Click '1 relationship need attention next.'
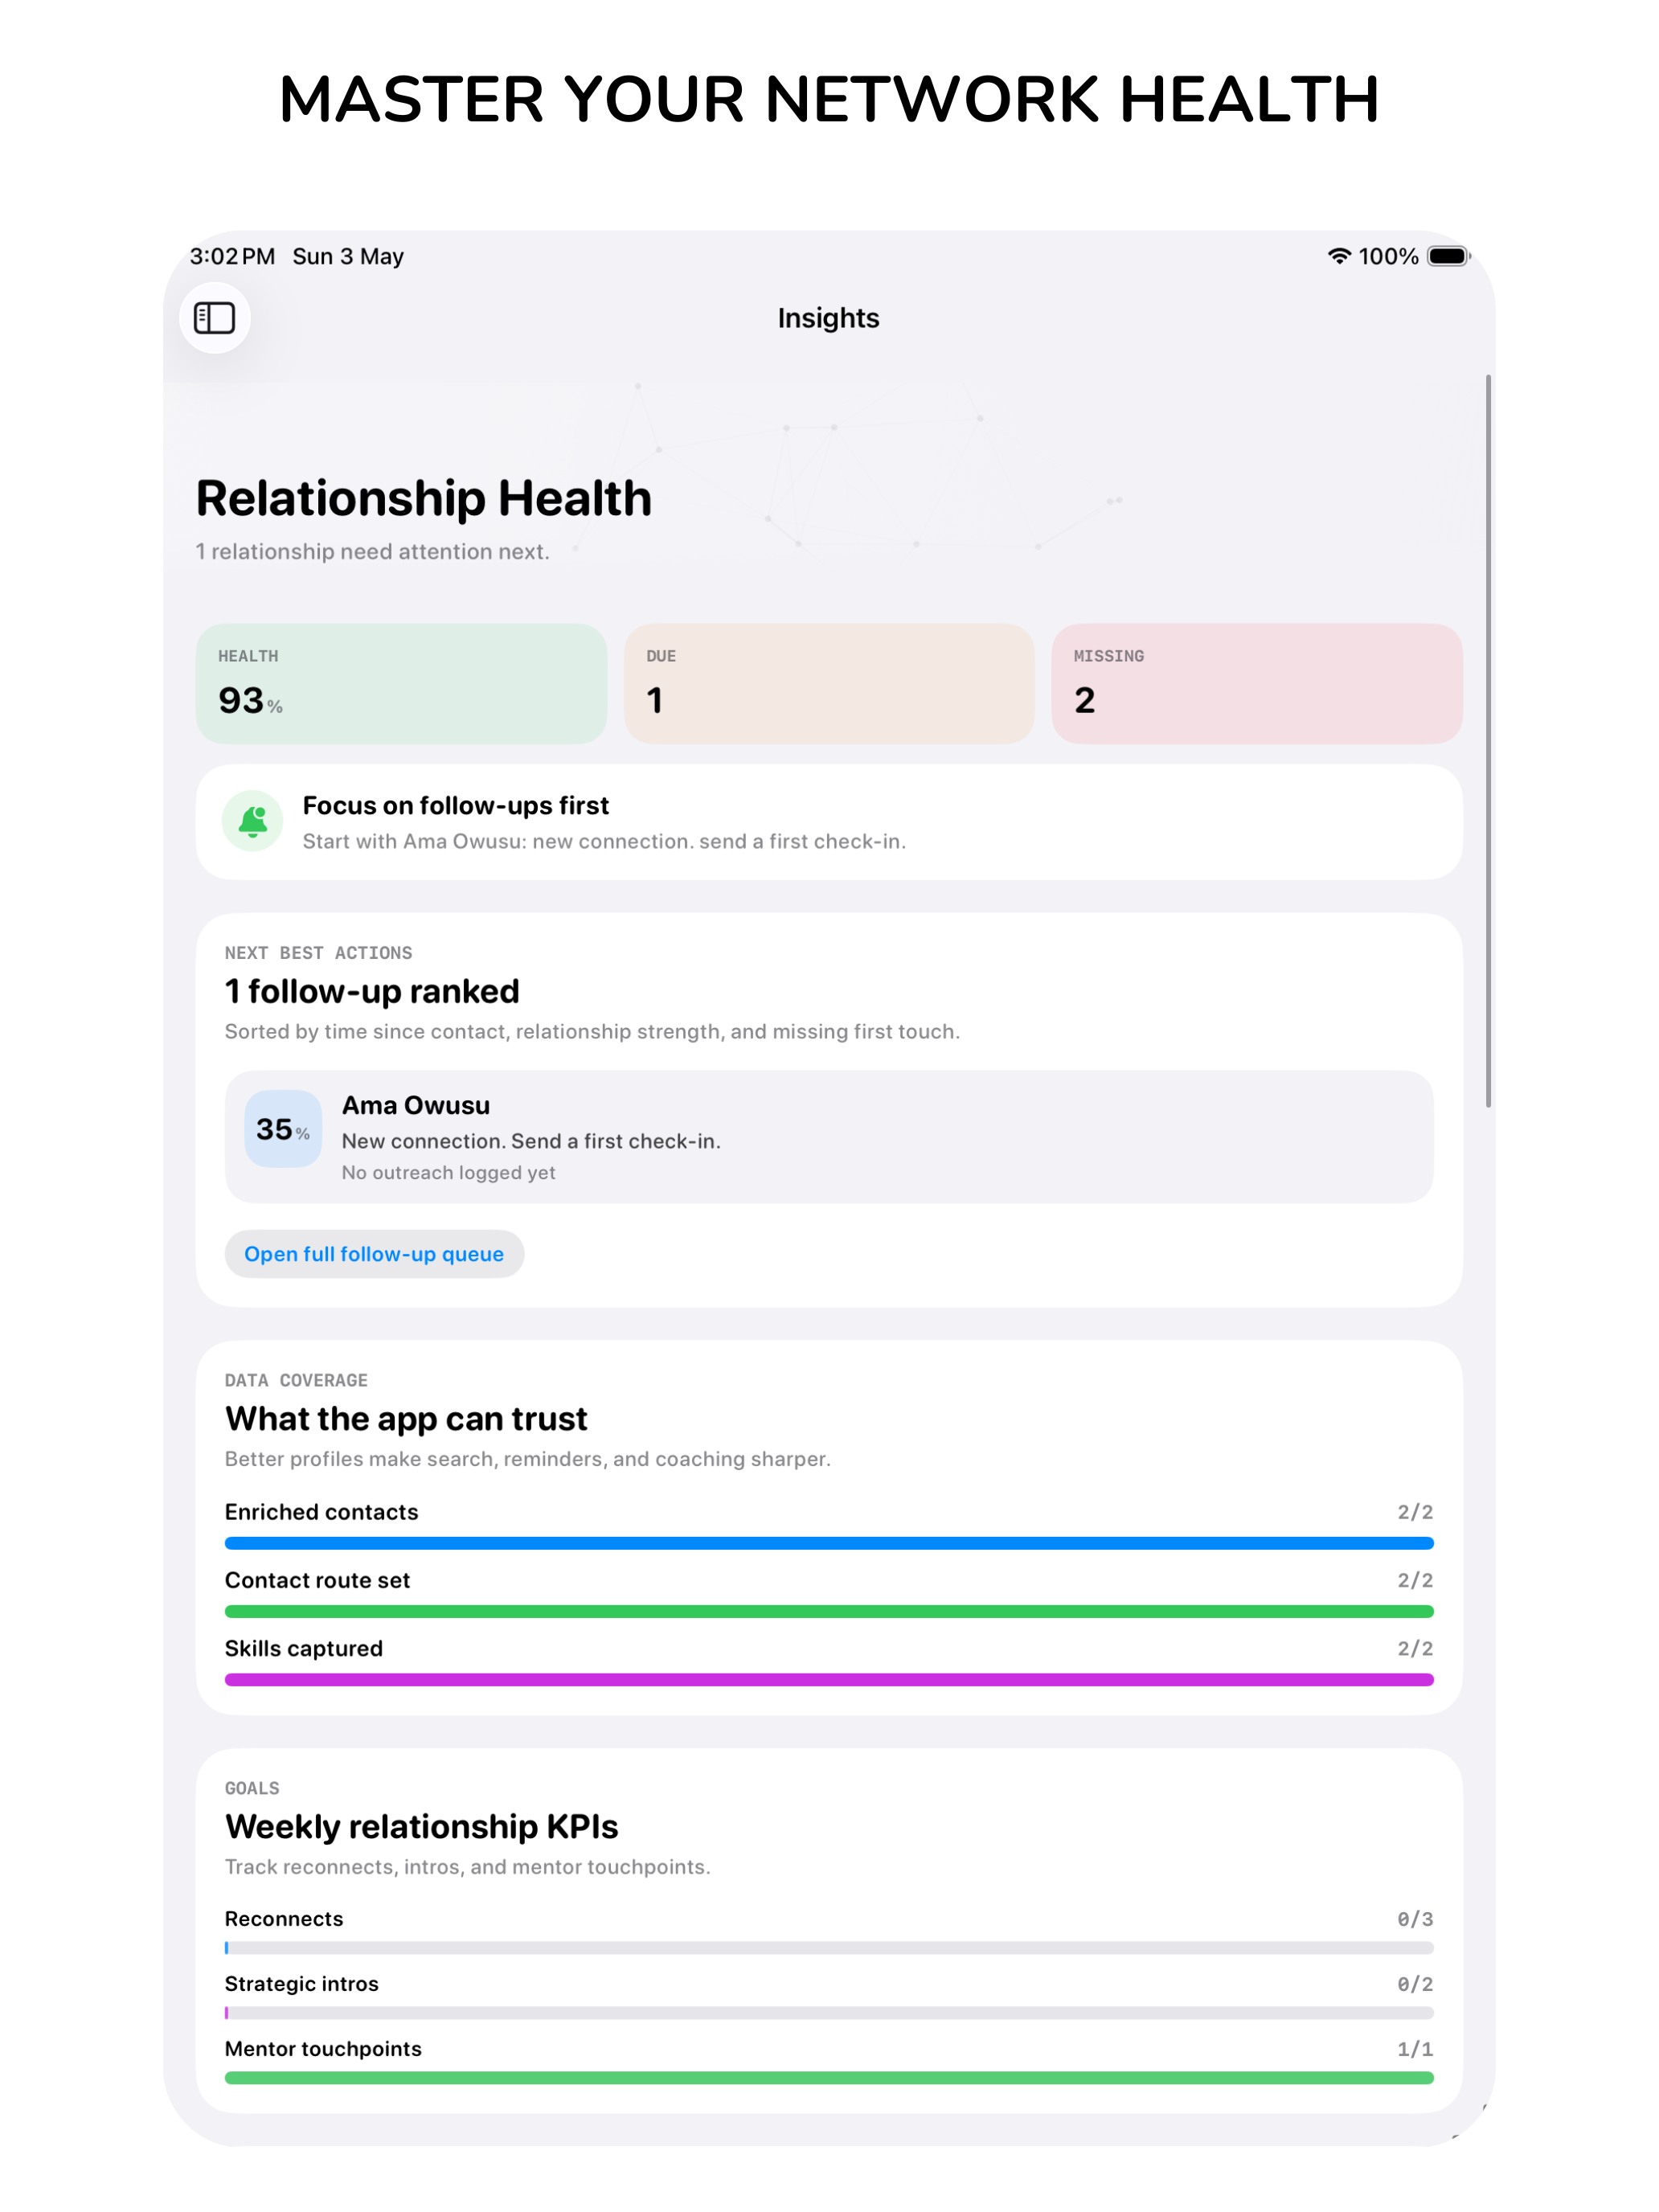The height and width of the screenshot is (2212, 1659). pos(372,551)
